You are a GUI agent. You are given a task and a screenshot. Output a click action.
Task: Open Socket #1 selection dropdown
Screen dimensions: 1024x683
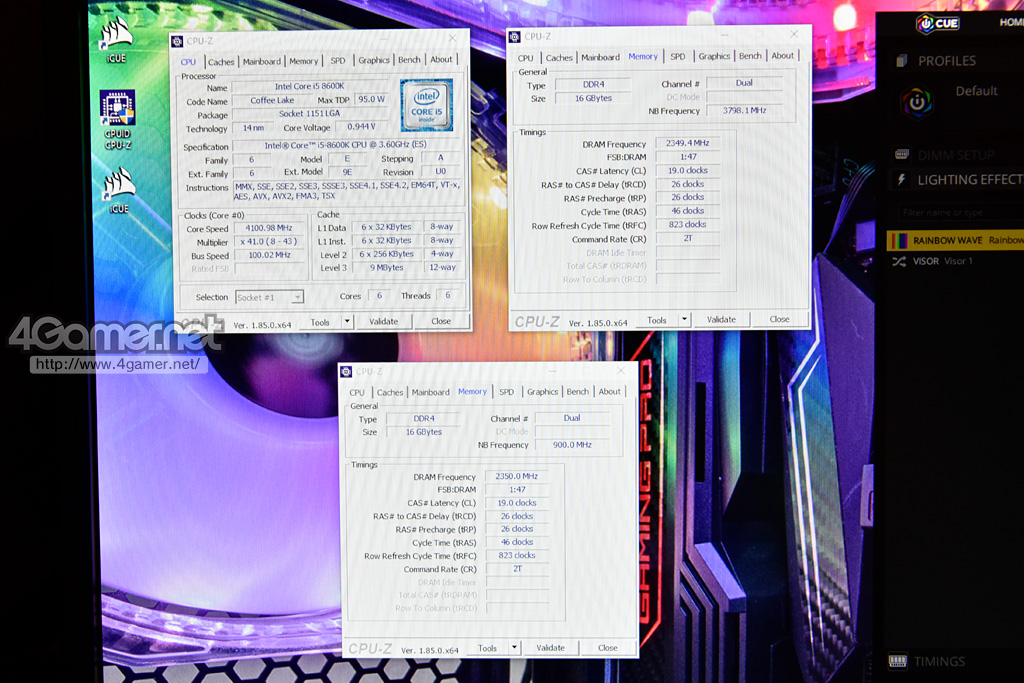tap(269, 297)
